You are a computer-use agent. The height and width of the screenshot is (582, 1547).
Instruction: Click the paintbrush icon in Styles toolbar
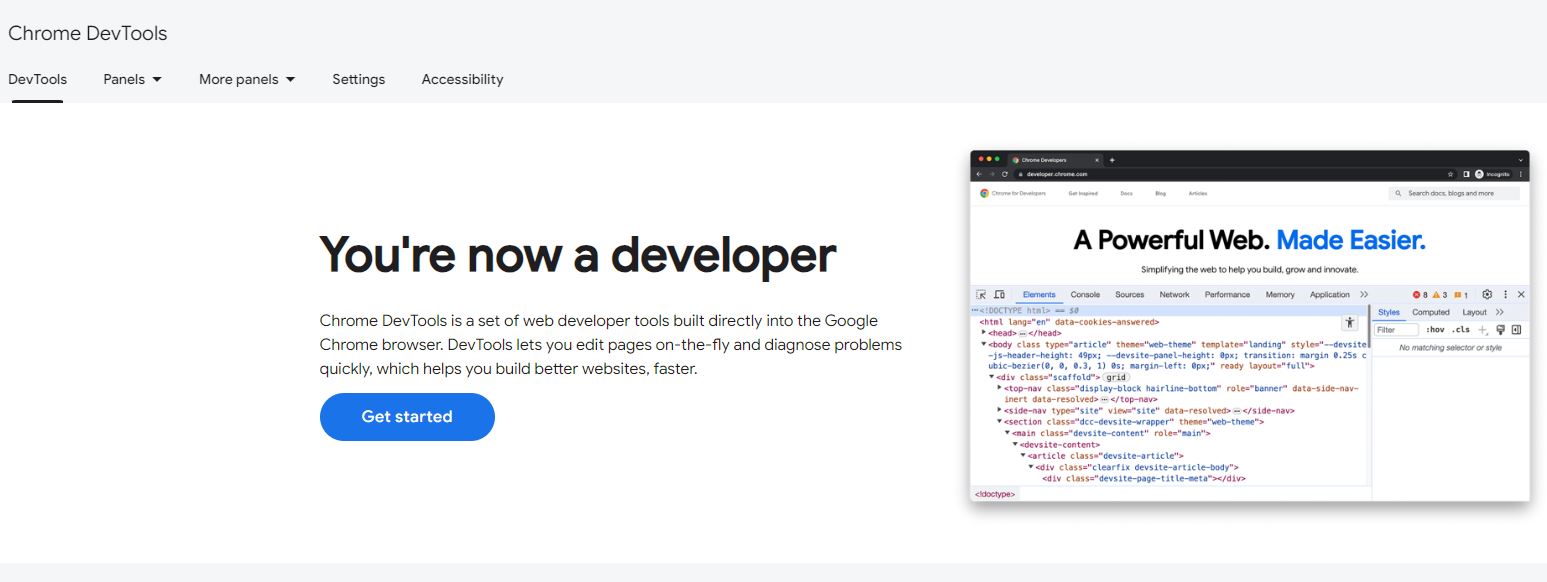click(1500, 330)
